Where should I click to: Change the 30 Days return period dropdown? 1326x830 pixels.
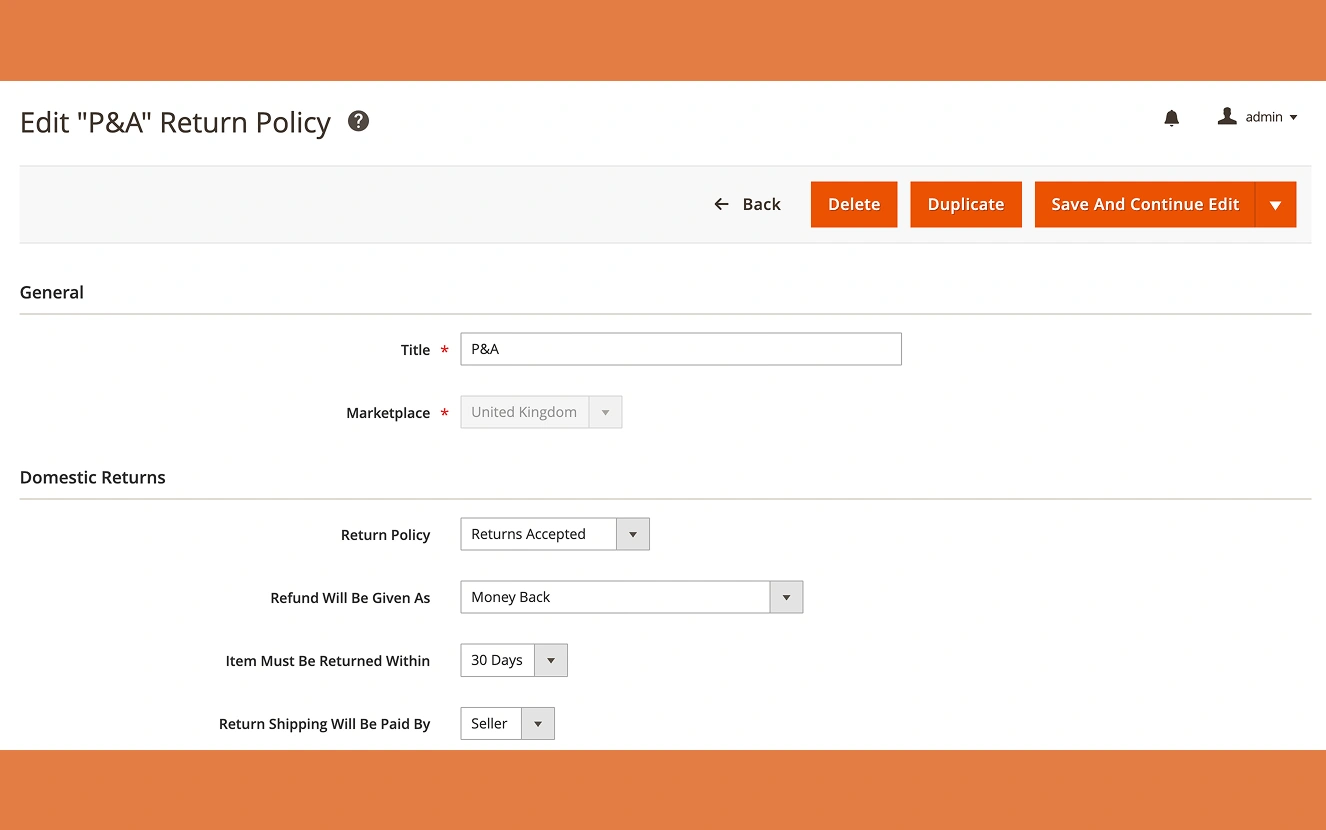514,660
